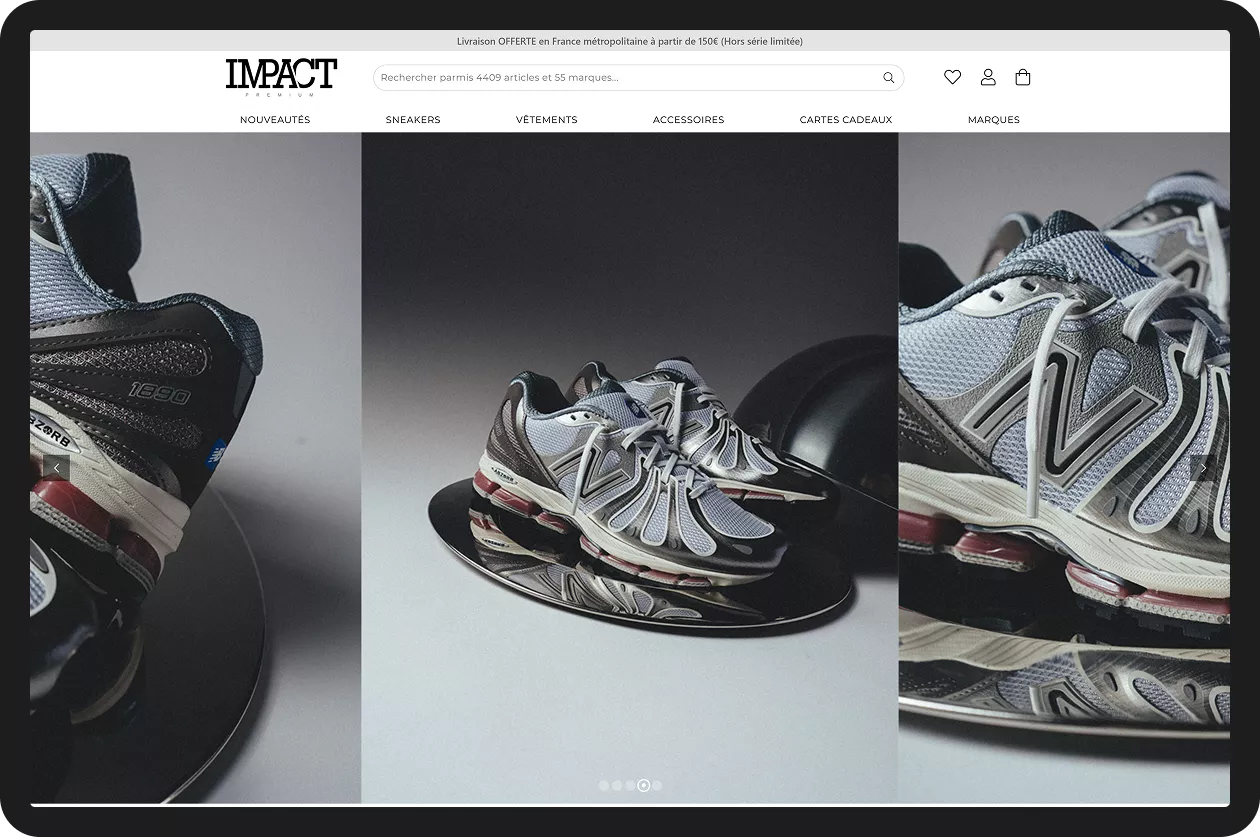
Task: Open the center slide with sneakers on mirror
Action: (630, 468)
